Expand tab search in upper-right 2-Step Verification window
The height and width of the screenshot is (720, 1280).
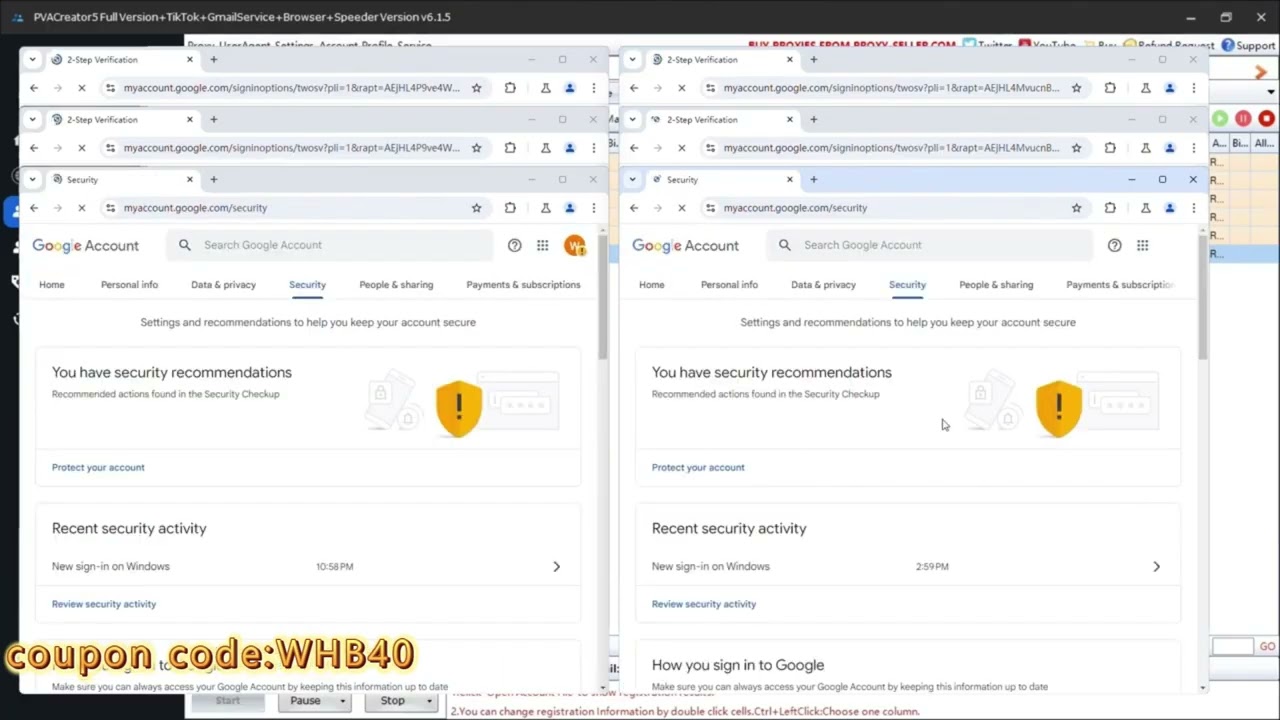(x=632, y=60)
